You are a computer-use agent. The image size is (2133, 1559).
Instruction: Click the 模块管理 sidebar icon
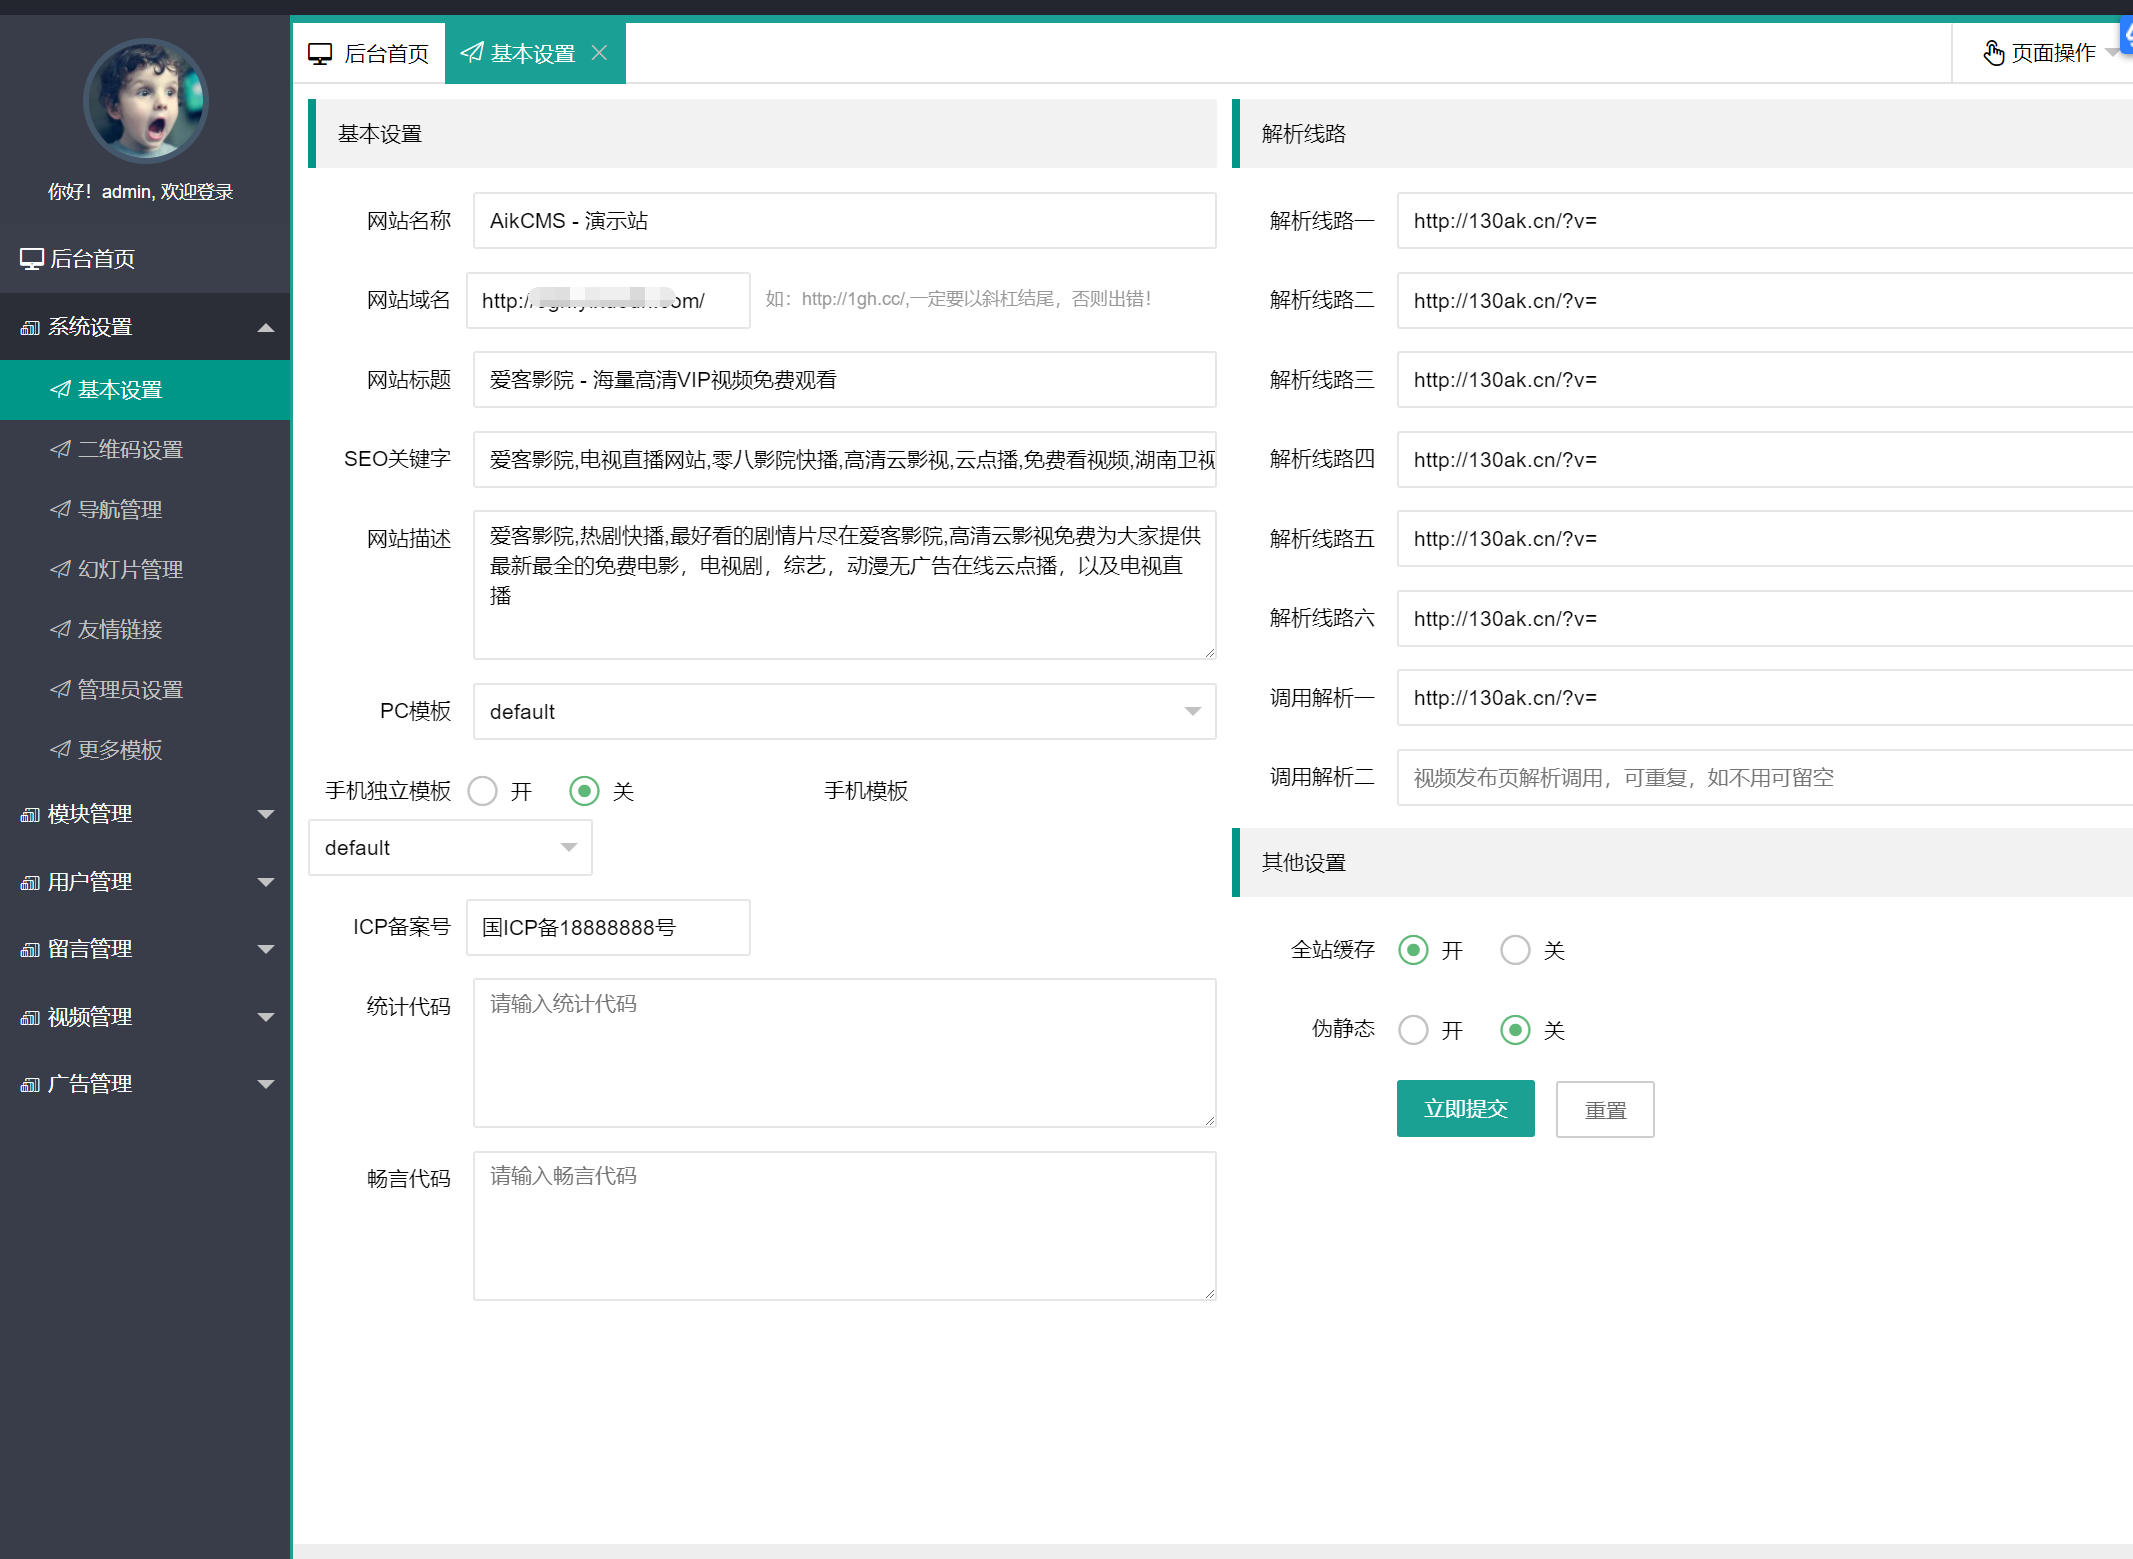28,814
